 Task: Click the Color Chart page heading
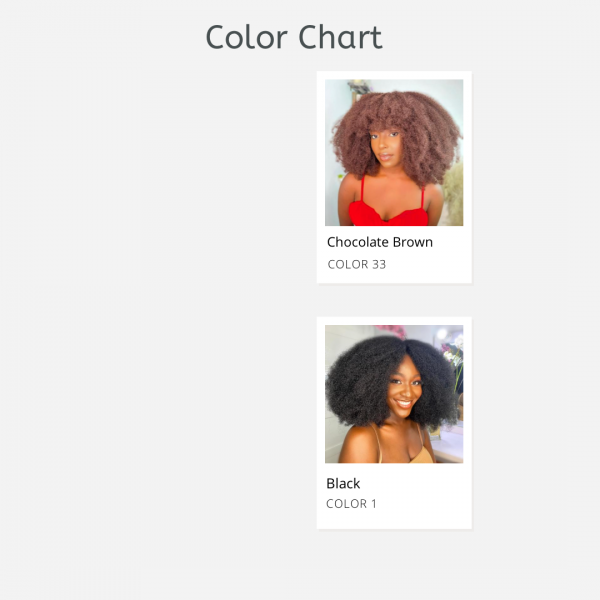click(x=294, y=37)
